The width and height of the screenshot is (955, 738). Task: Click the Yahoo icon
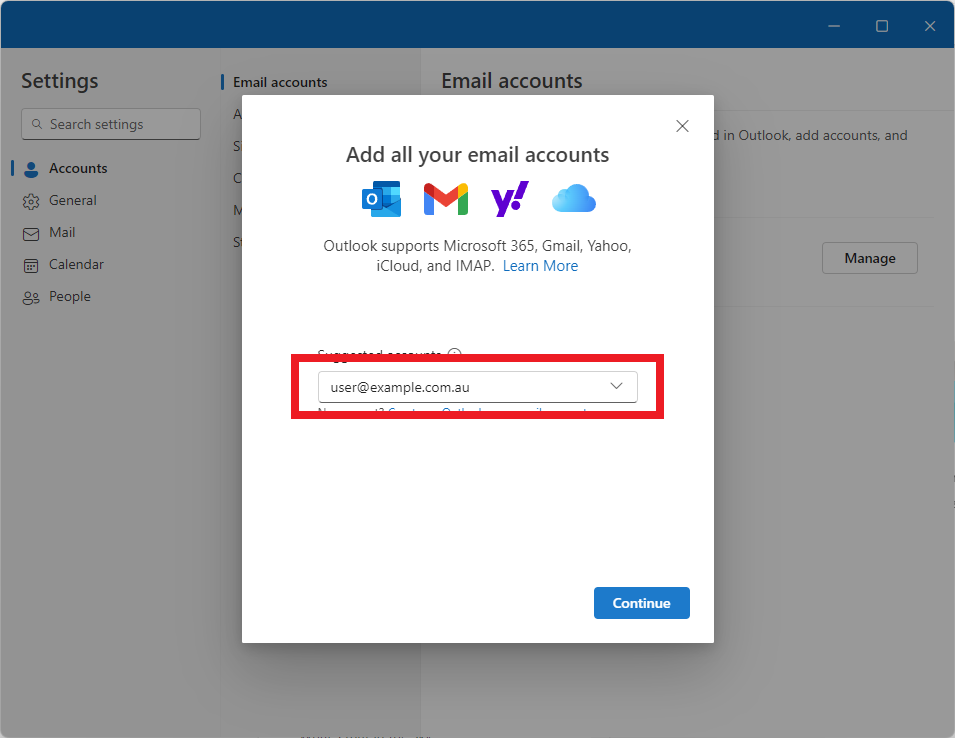pyautogui.click(x=509, y=199)
